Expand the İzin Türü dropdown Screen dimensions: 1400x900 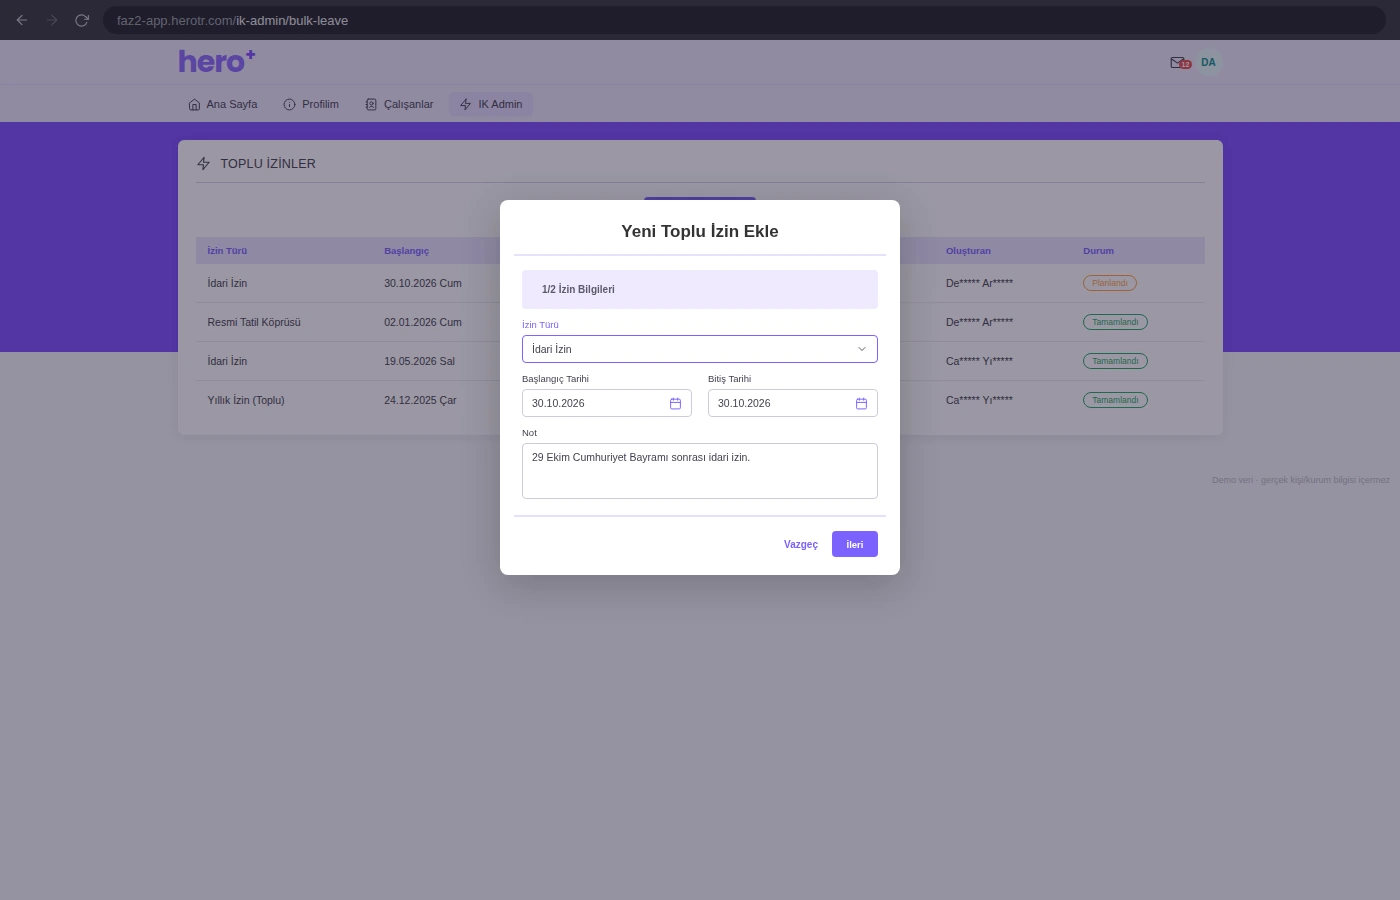[x=700, y=349]
